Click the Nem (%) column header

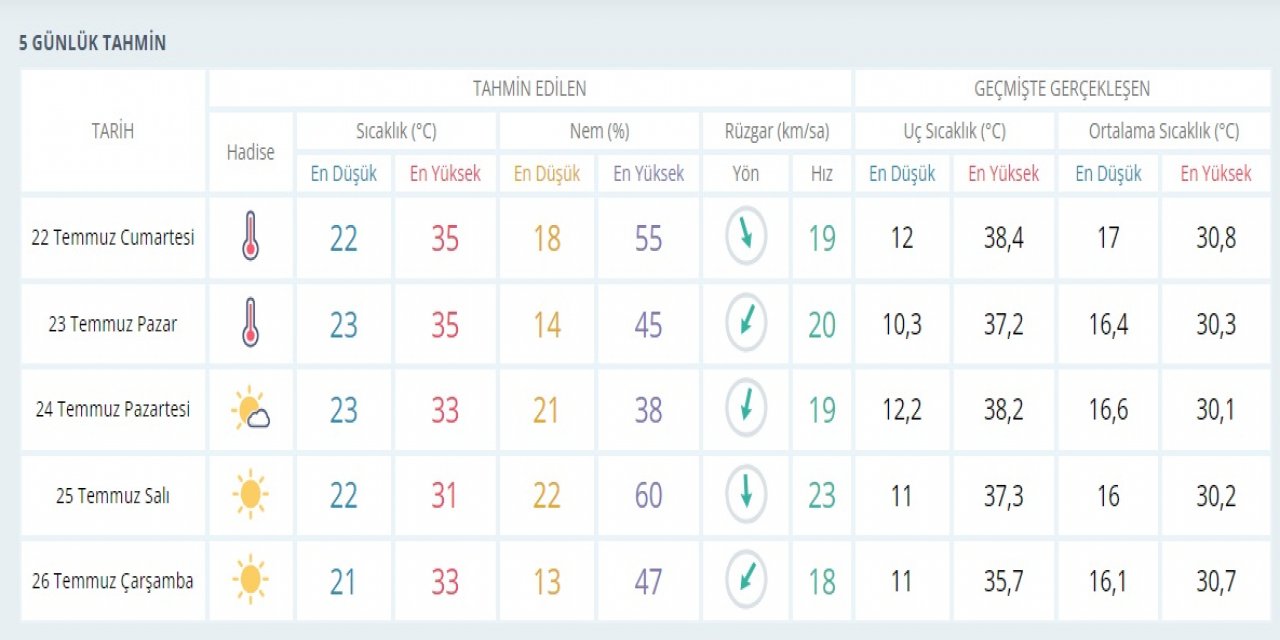(598, 131)
